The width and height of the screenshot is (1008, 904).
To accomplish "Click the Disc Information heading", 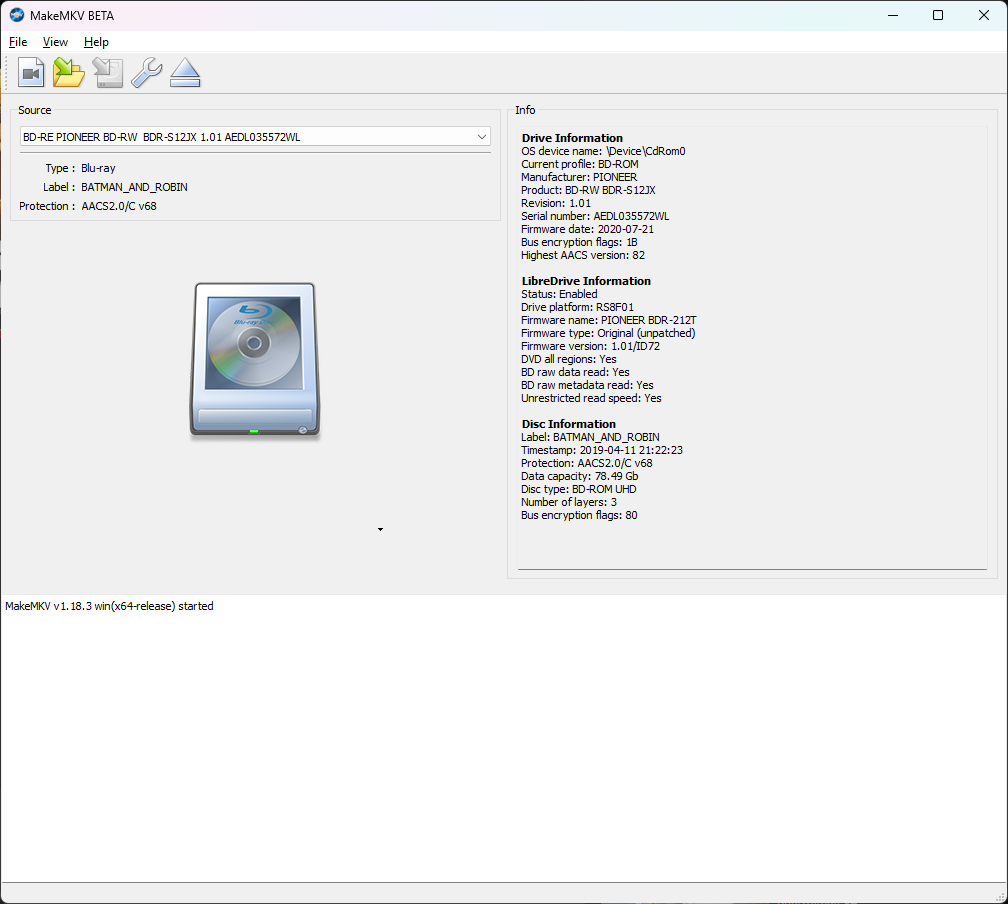I will (569, 424).
